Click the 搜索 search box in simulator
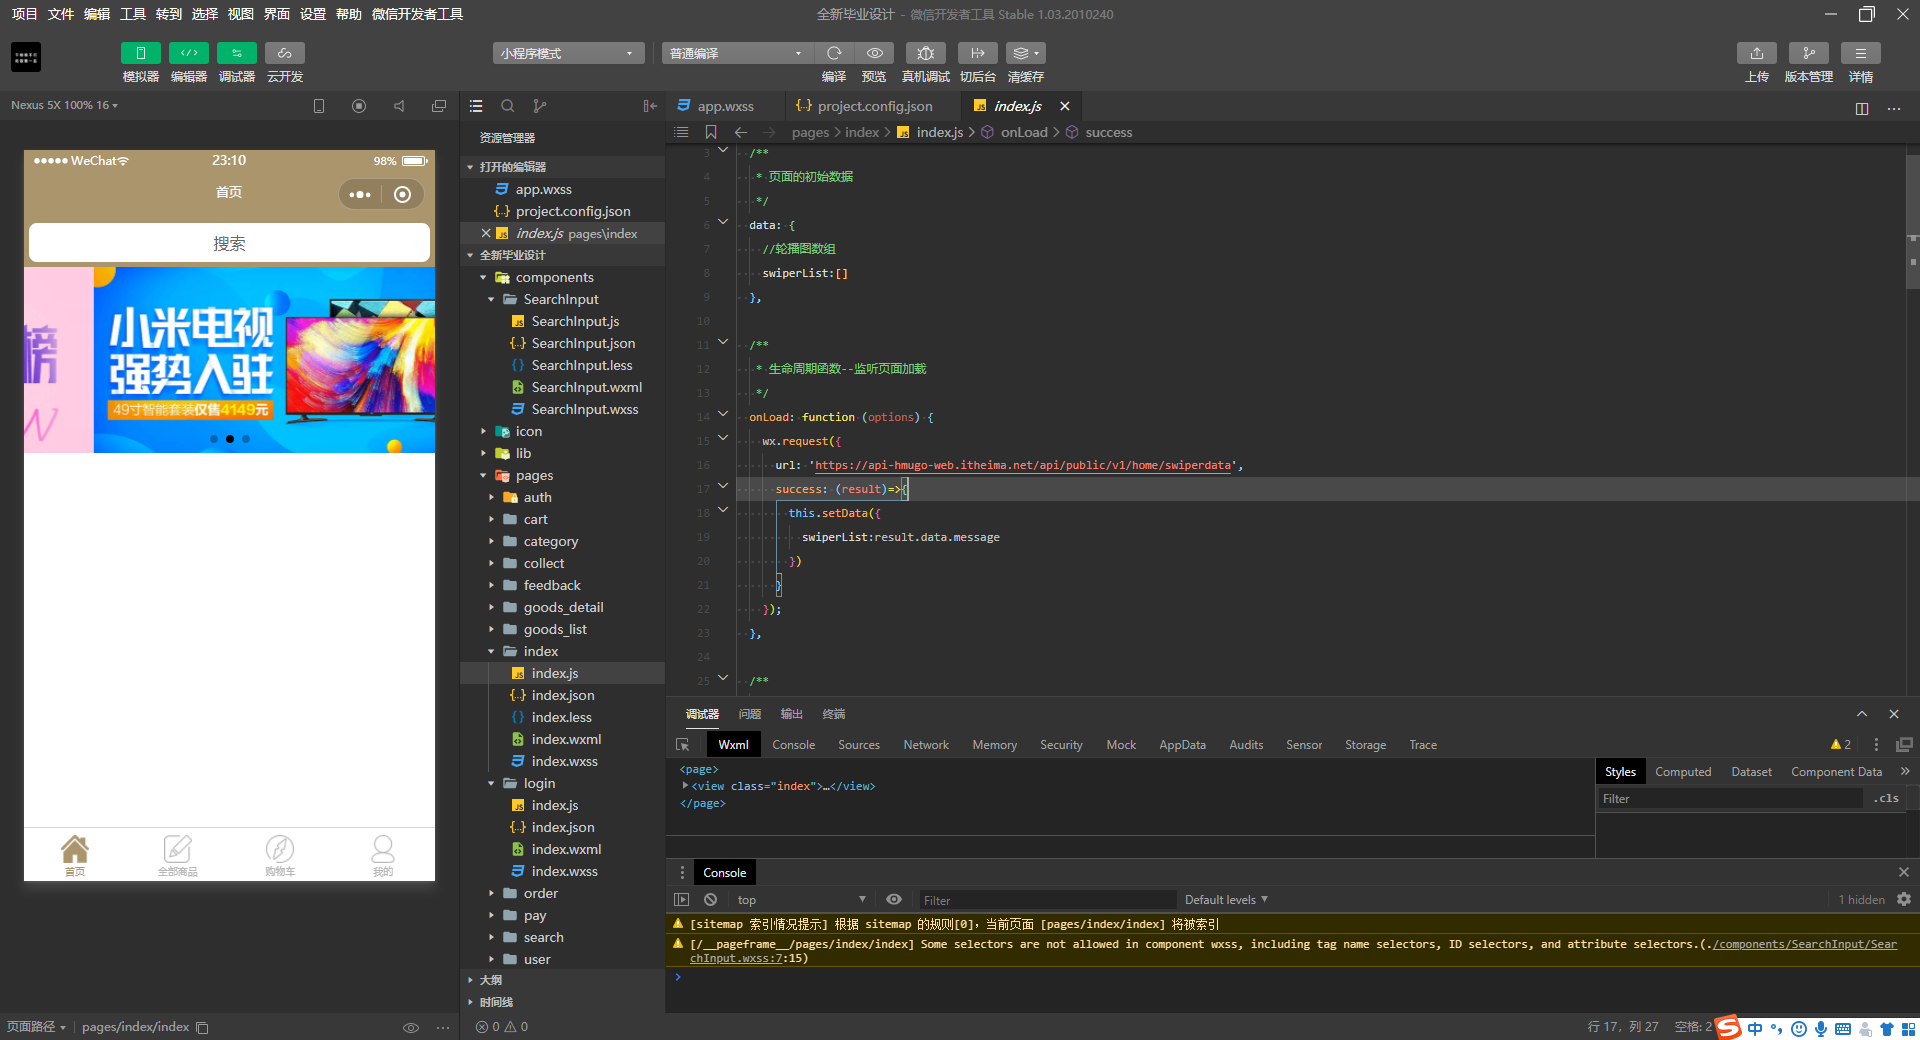Image resolution: width=1920 pixels, height=1040 pixels. [229, 243]
